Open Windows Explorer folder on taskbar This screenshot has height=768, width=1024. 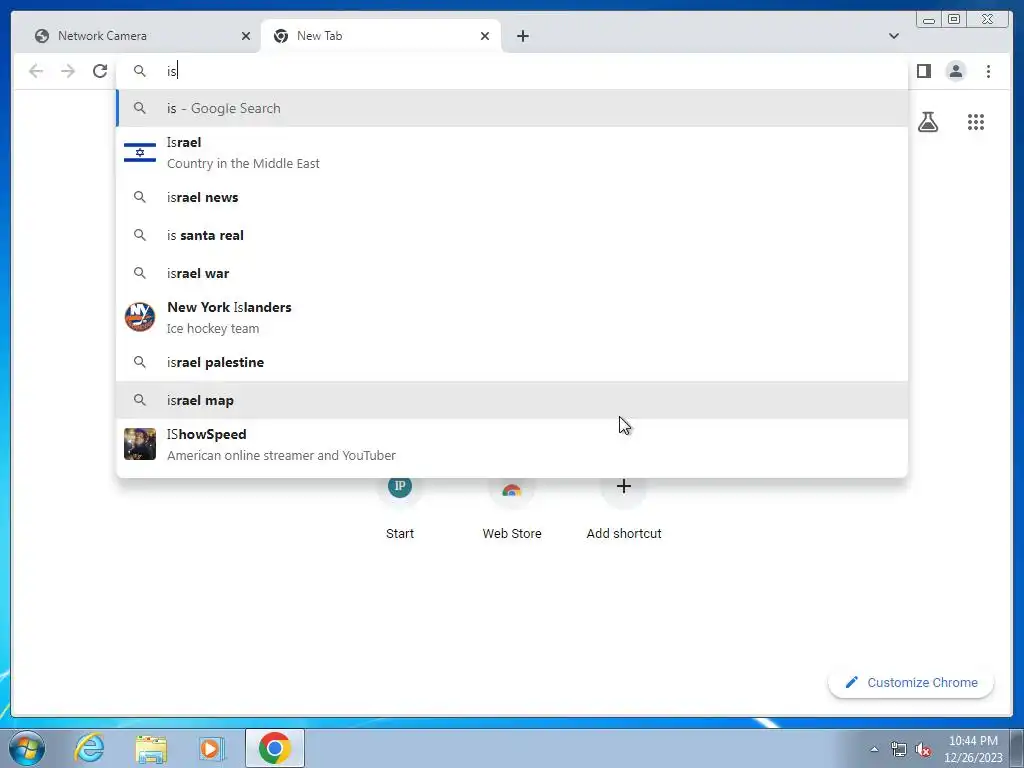point(151,748)
